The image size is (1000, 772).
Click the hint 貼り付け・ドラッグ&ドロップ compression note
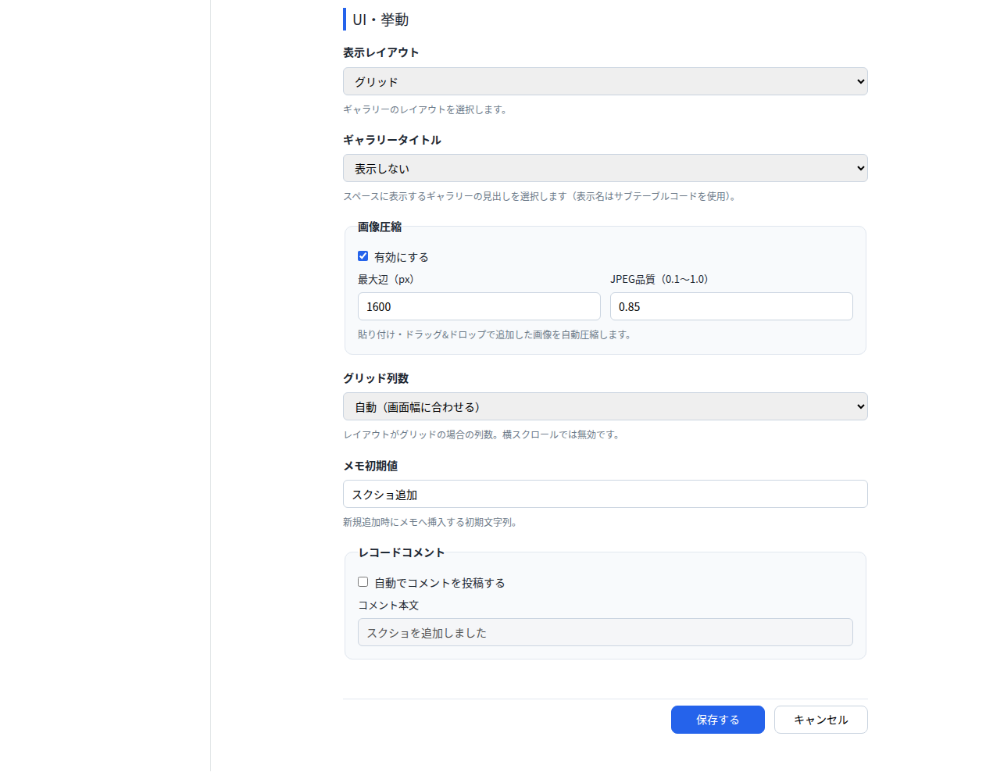click(x=495, y=335)
